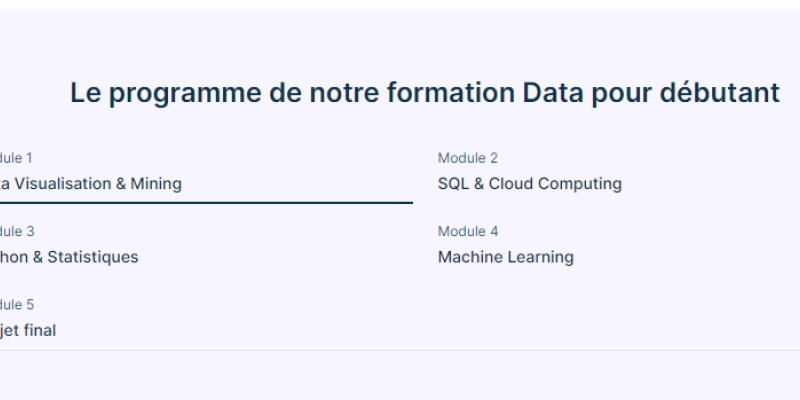Image resolution: width=800 pixels, height=400 pixels.
Task: Switch to the Module 3 label
Action: tap(16, 232)
